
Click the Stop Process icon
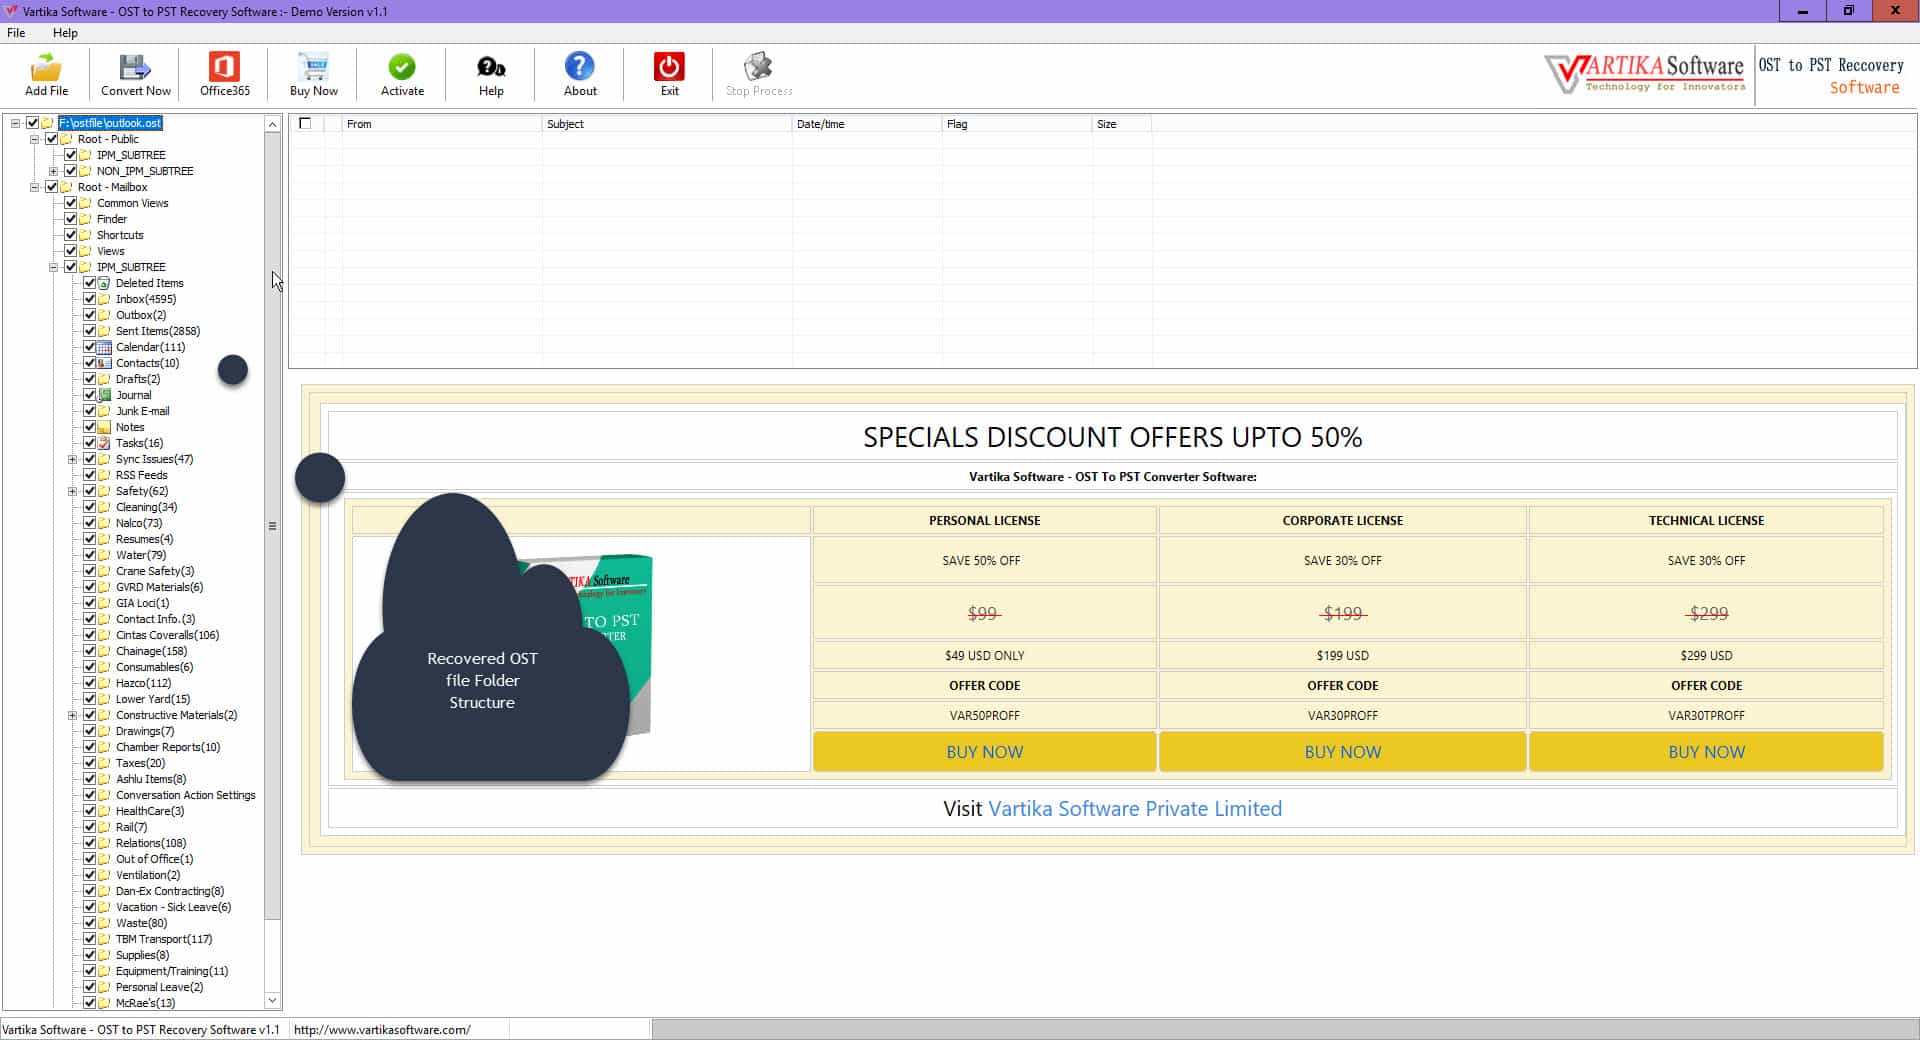click(758, 67)
